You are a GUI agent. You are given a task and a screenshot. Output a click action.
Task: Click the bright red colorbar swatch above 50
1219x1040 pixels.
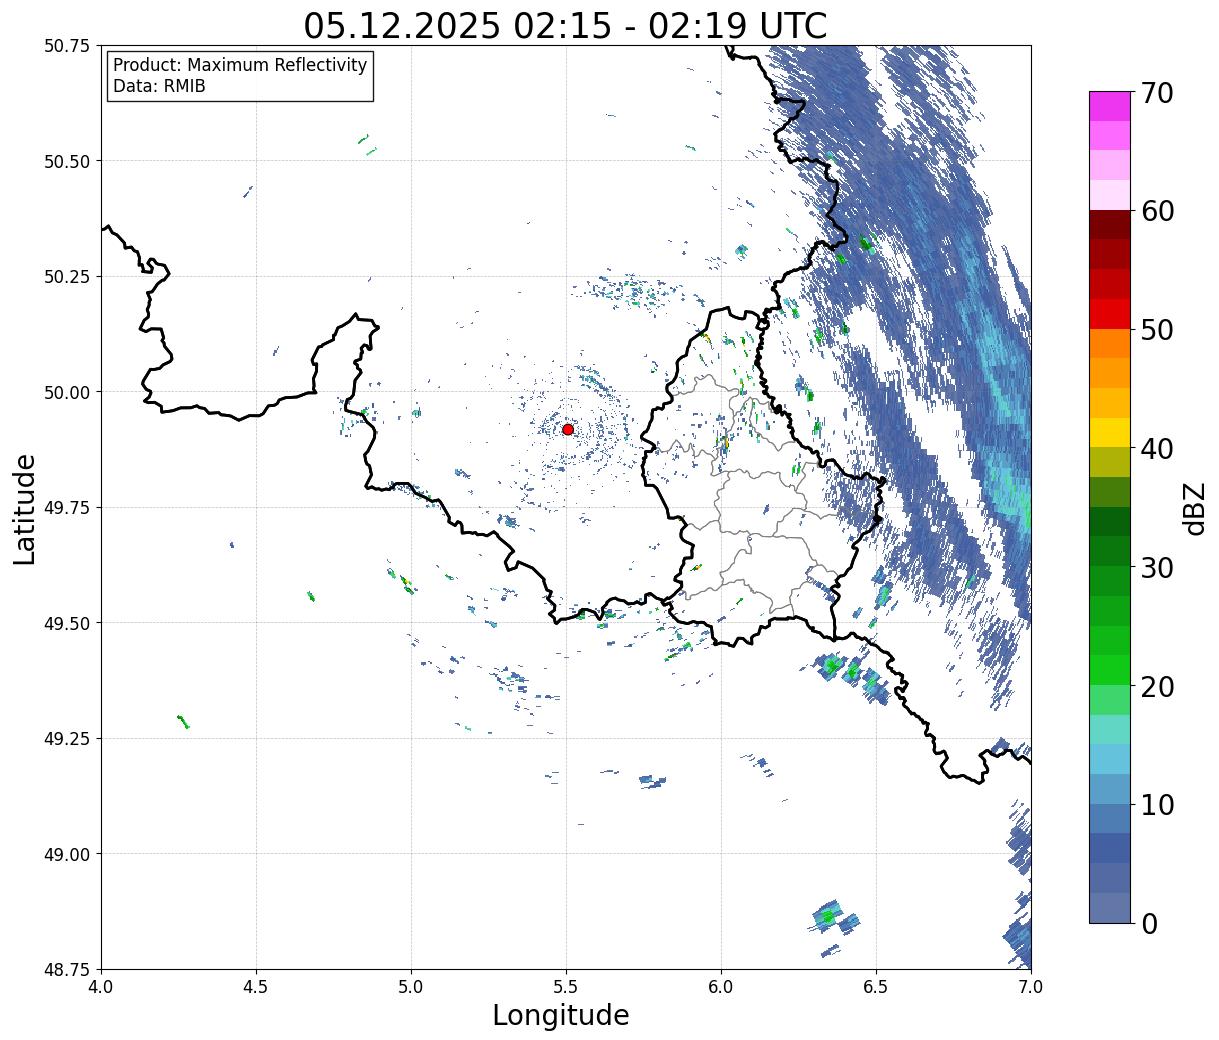coord(1110,314)
